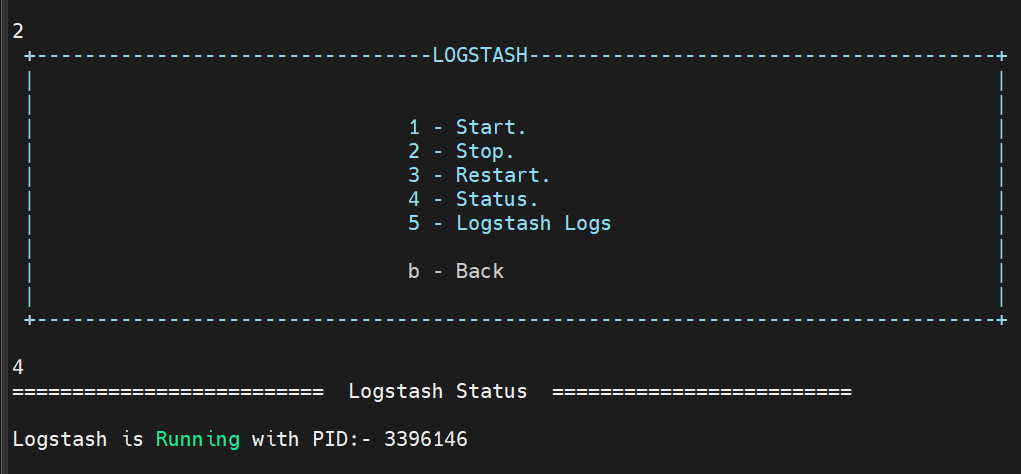1021x474 pixels.
Task: Select the "1 - Start." menu option
Action: (x=467, y=127)
